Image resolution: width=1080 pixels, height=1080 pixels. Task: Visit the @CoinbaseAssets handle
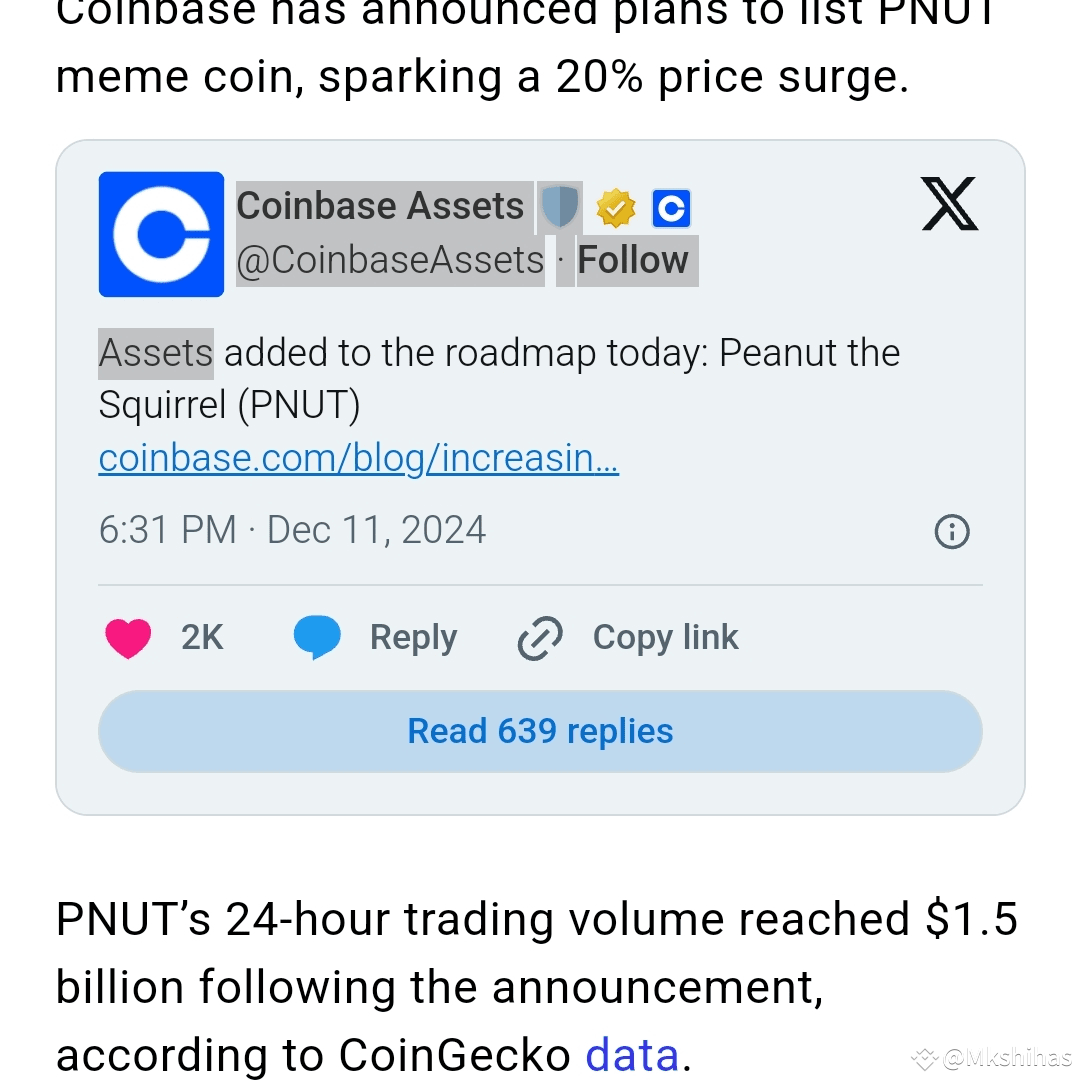tap(389, 259)
